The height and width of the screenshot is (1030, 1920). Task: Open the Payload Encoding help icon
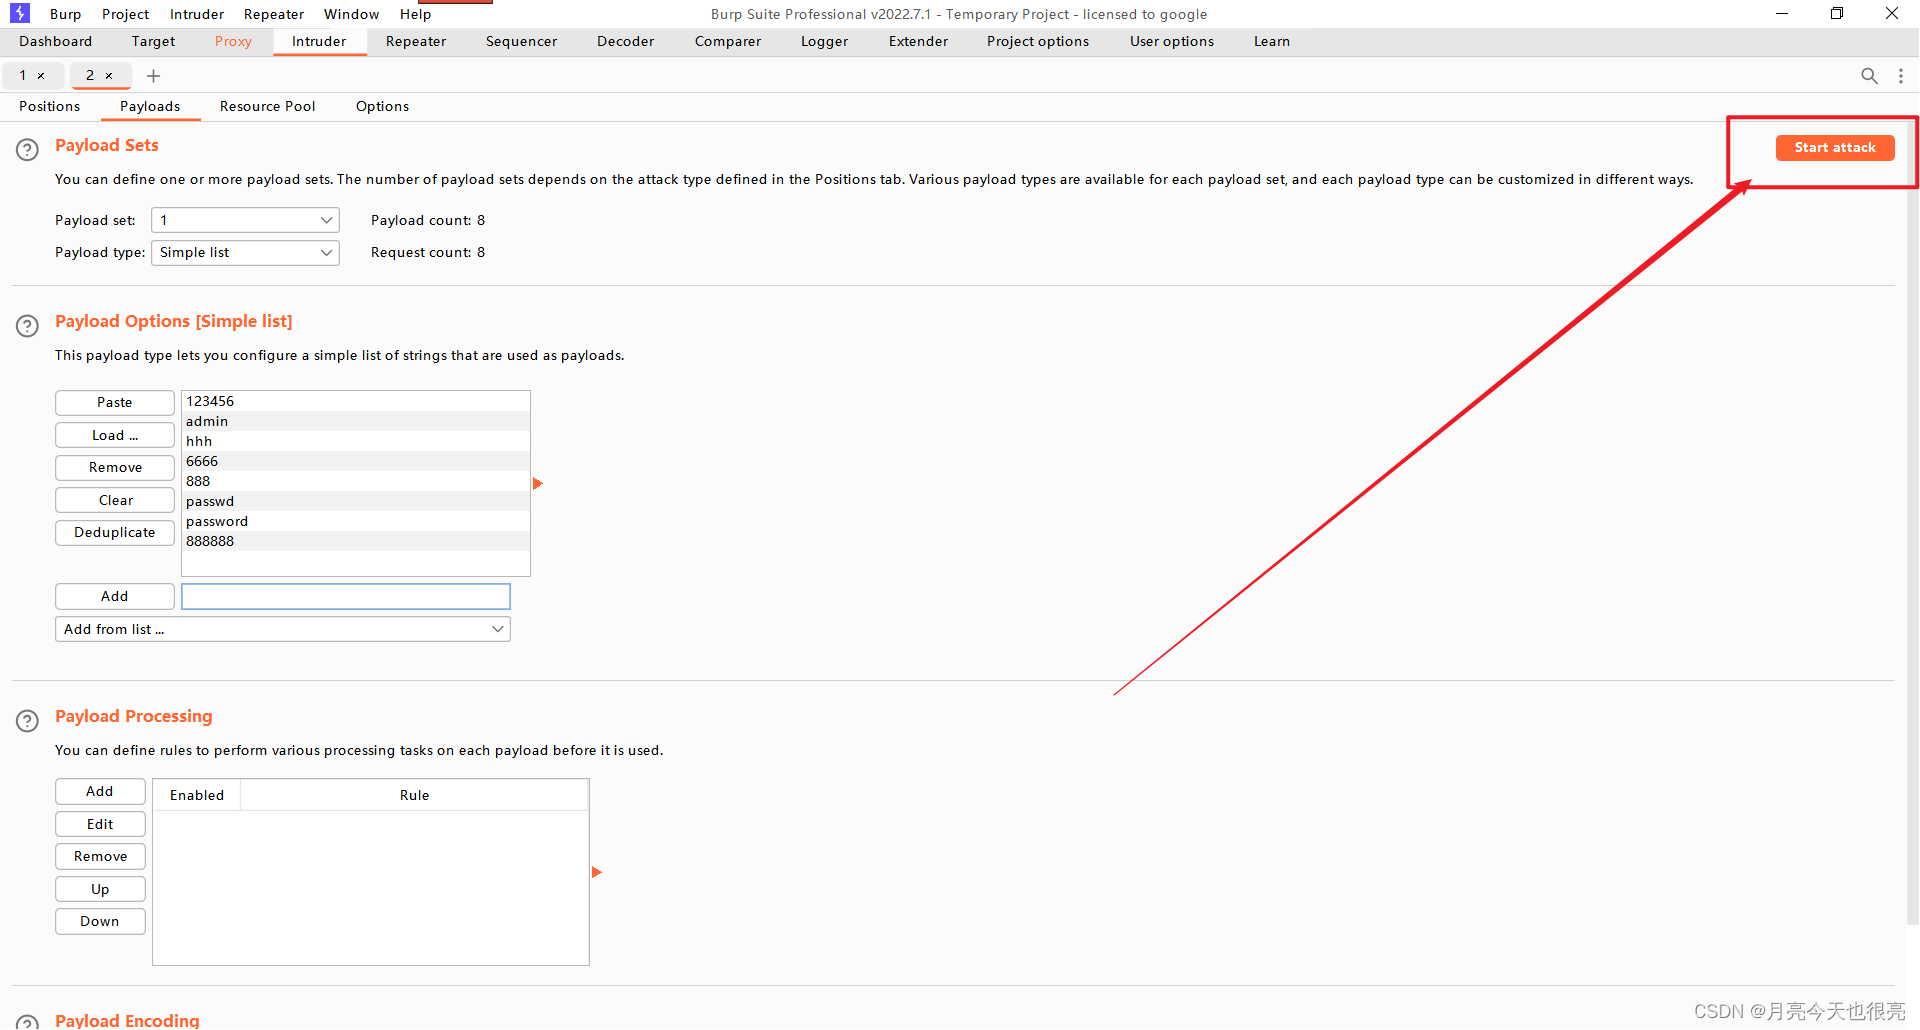click(27, 1022)
